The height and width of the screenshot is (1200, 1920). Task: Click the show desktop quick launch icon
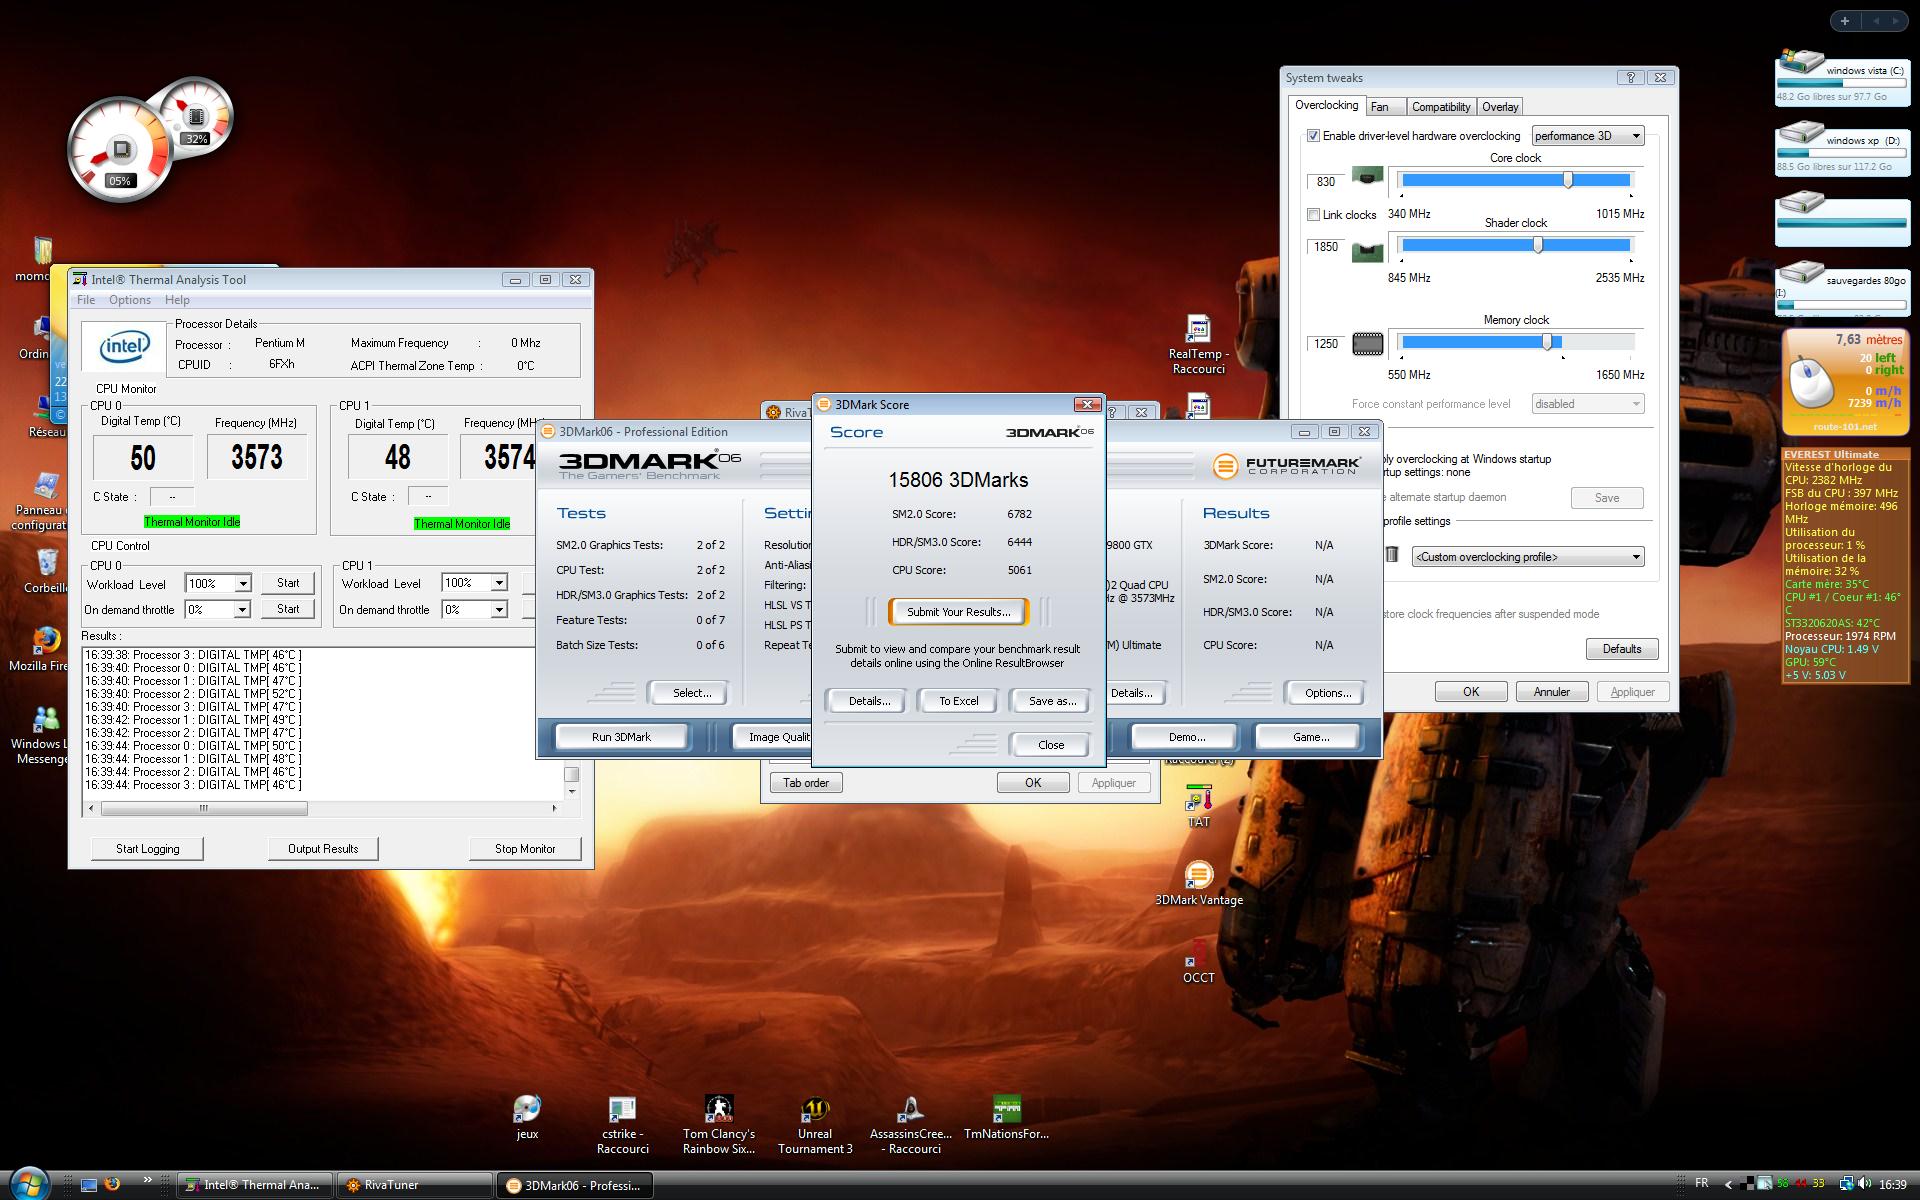[89, 1185]
